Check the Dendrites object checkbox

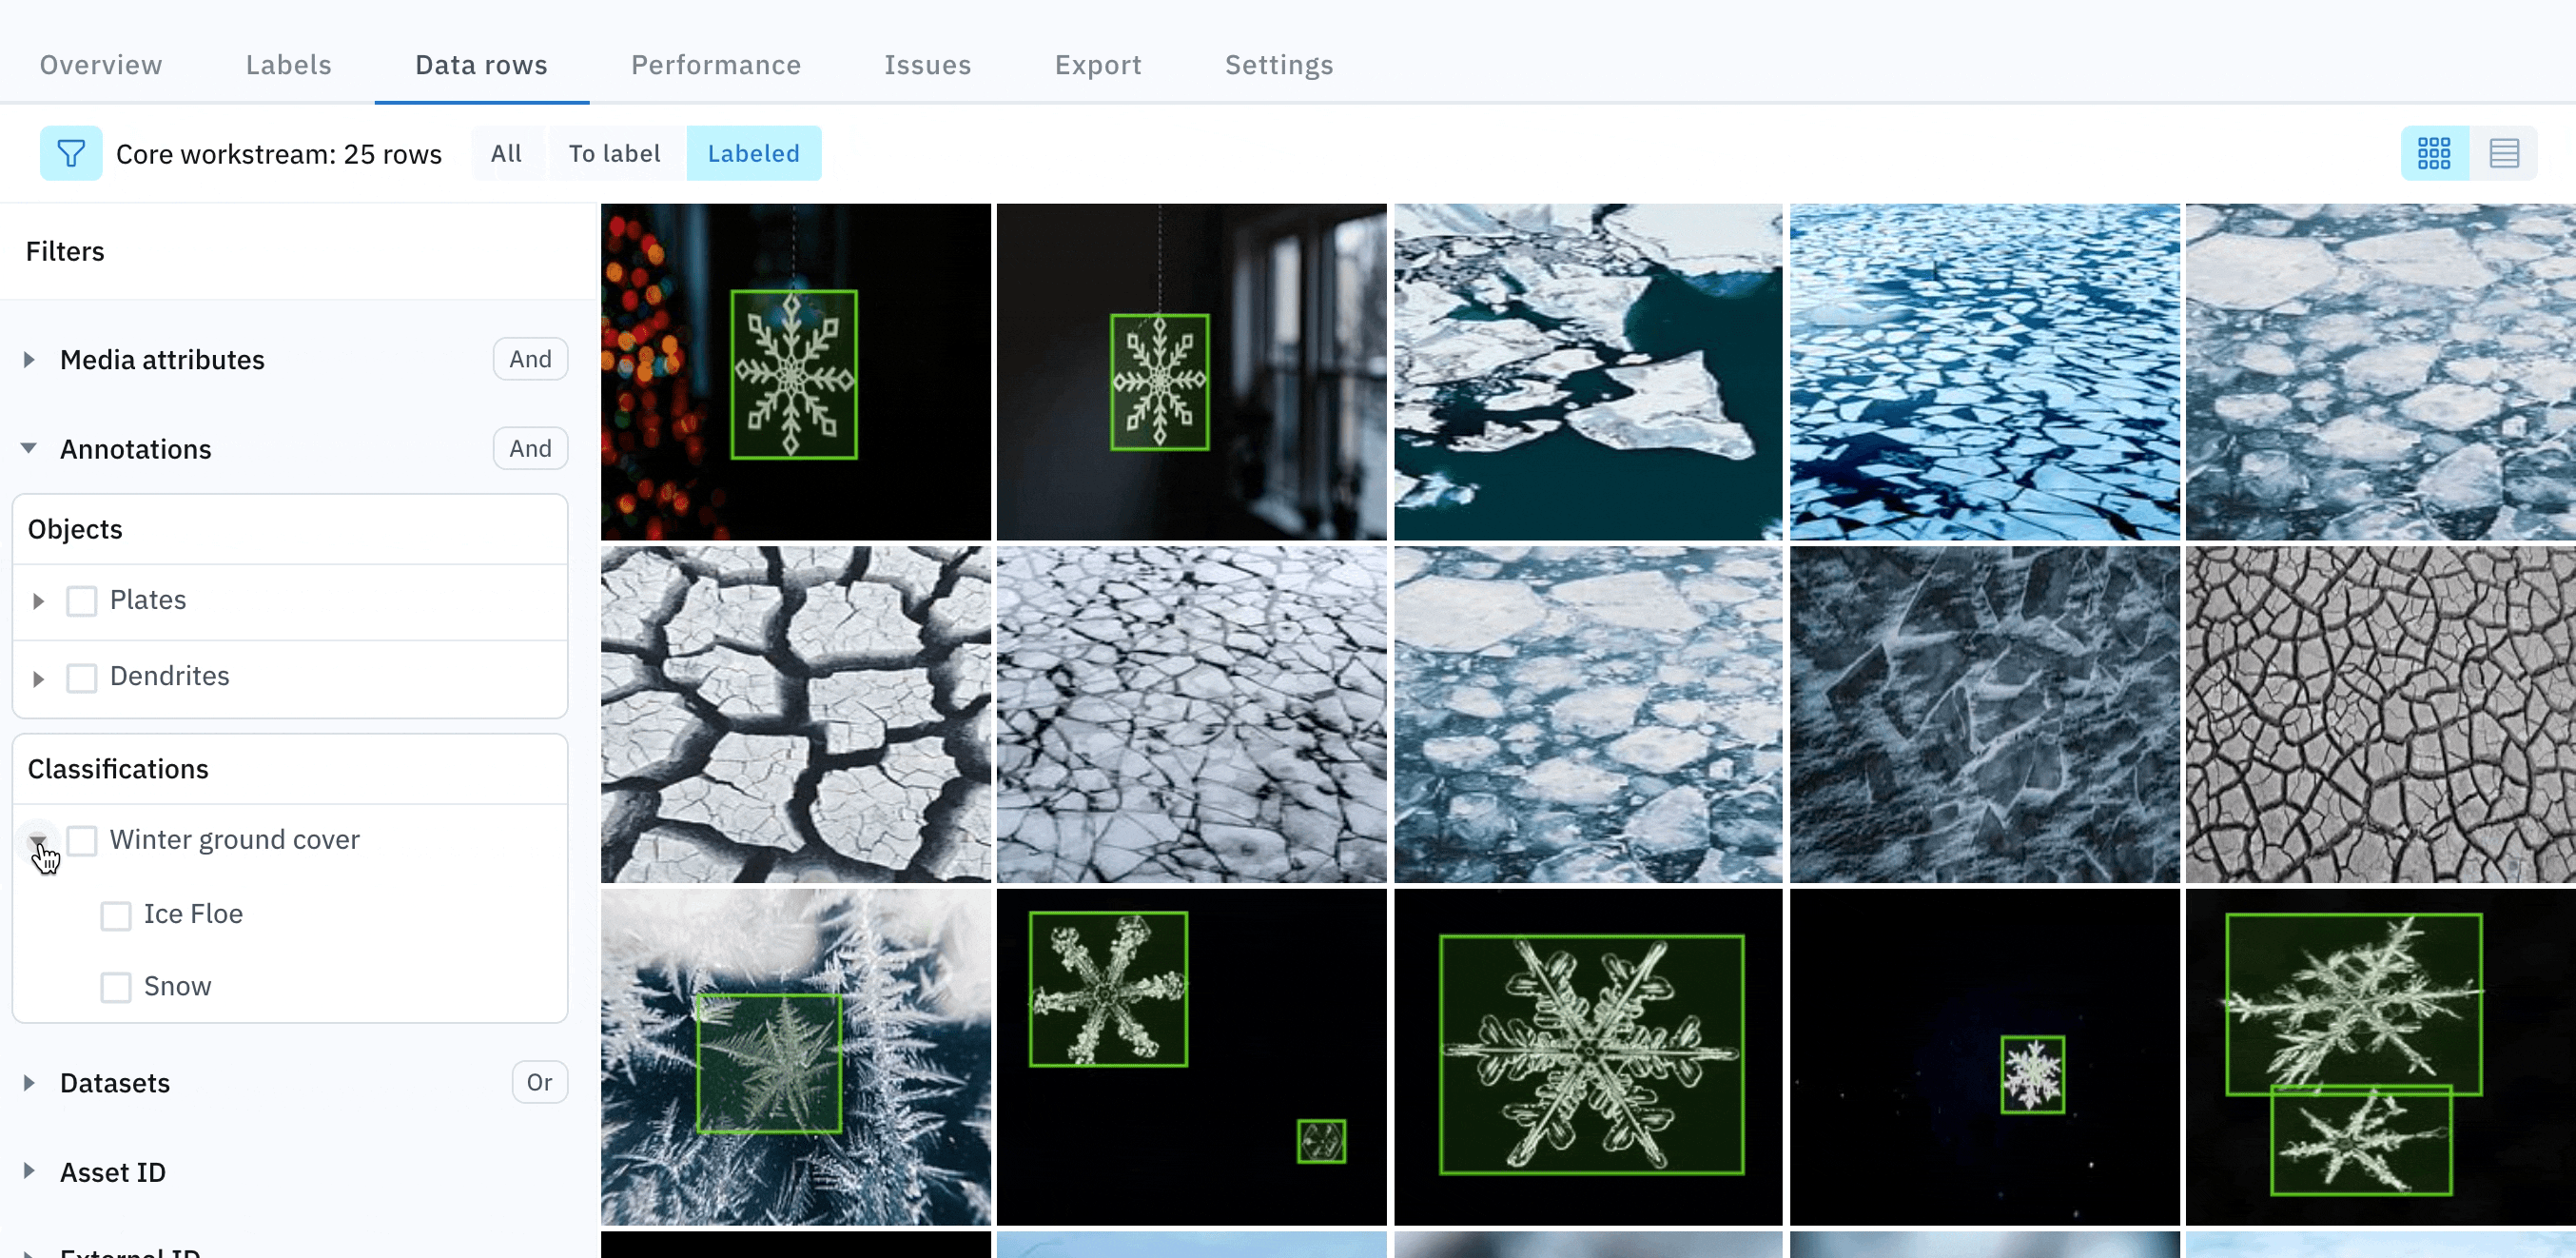pos(82,677)
